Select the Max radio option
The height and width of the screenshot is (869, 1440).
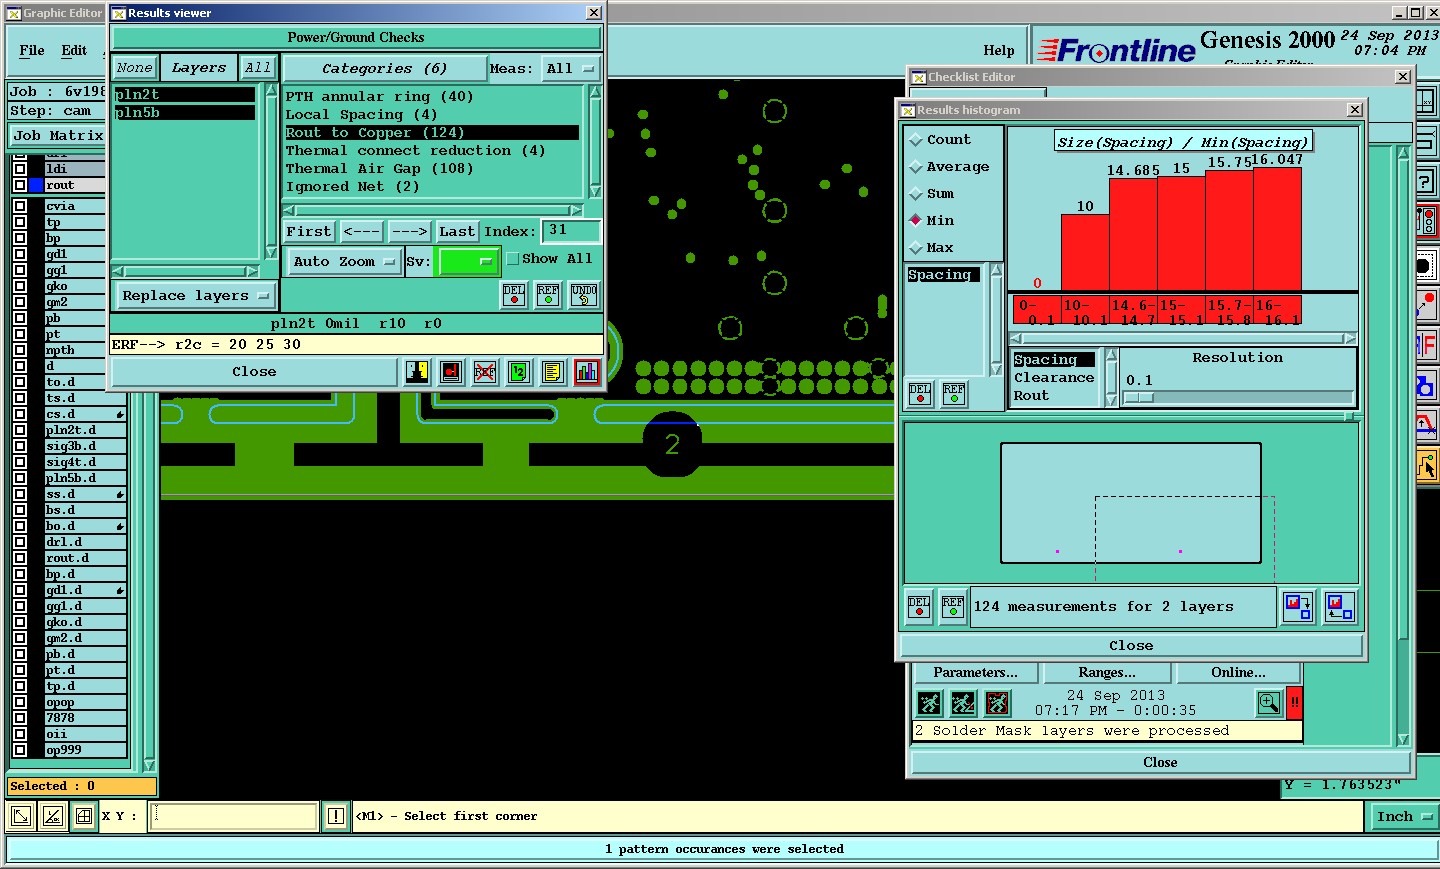coord(915,248)
